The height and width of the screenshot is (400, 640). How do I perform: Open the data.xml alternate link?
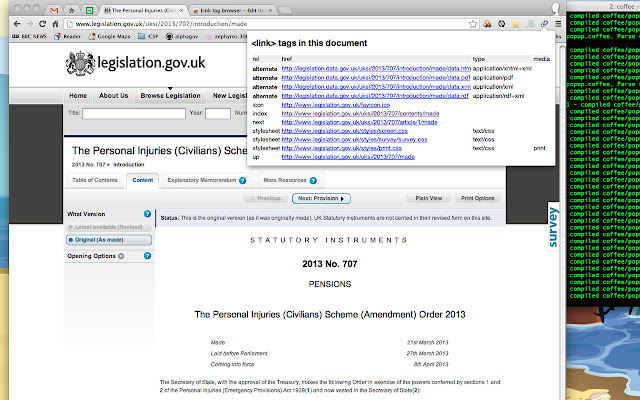[376, 87]
